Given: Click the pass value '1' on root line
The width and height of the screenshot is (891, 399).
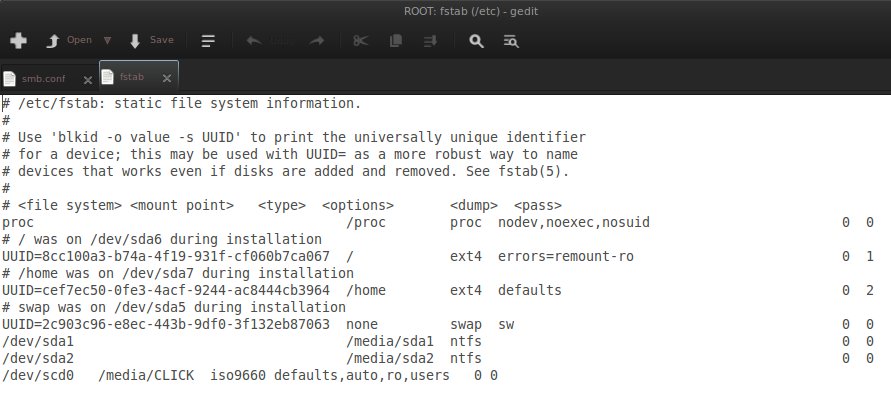Looking at the screenshot, I should pos(870,256).
